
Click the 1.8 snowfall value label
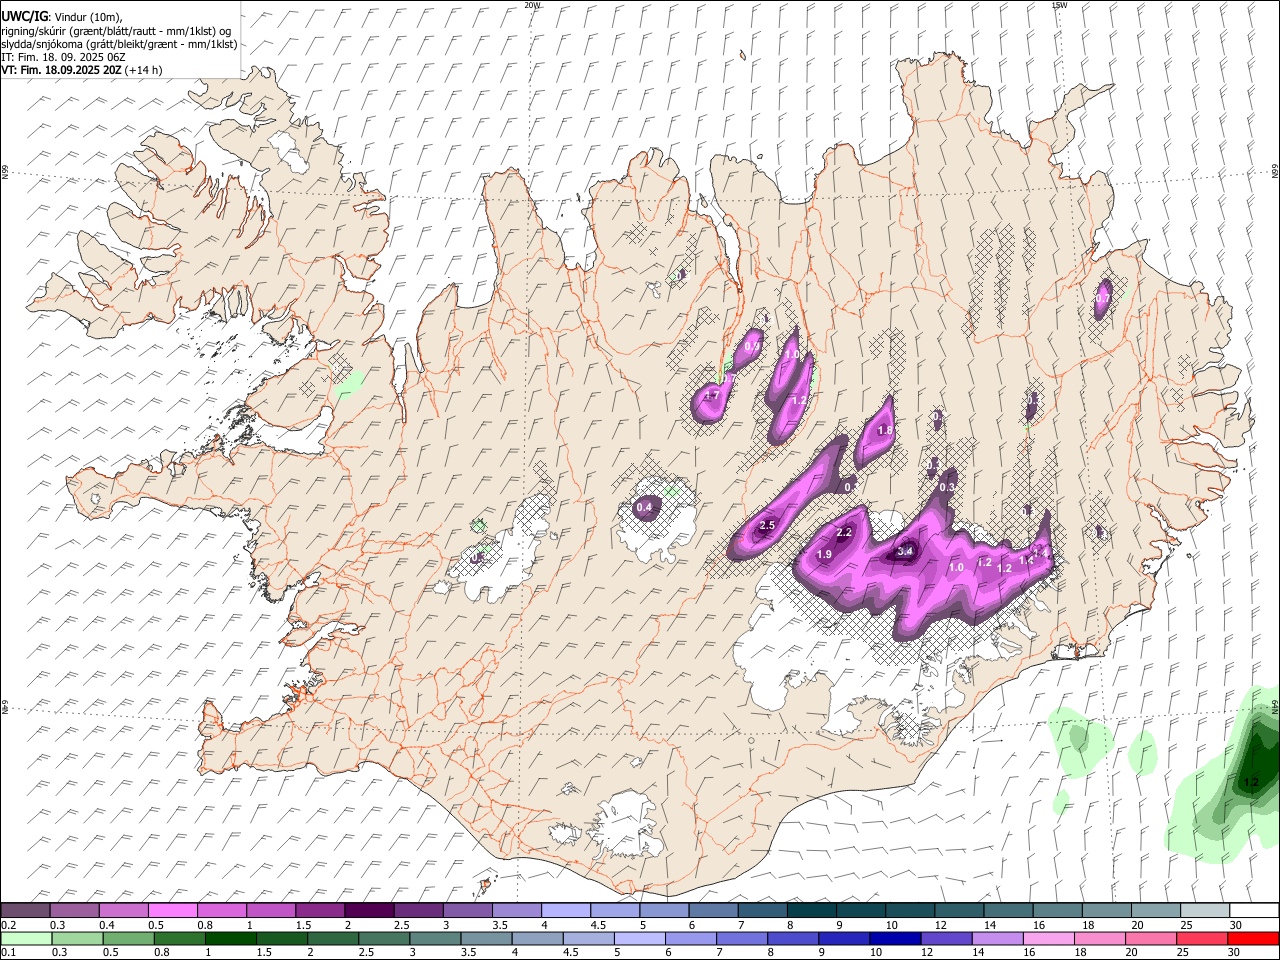click(x=885, y=430)
